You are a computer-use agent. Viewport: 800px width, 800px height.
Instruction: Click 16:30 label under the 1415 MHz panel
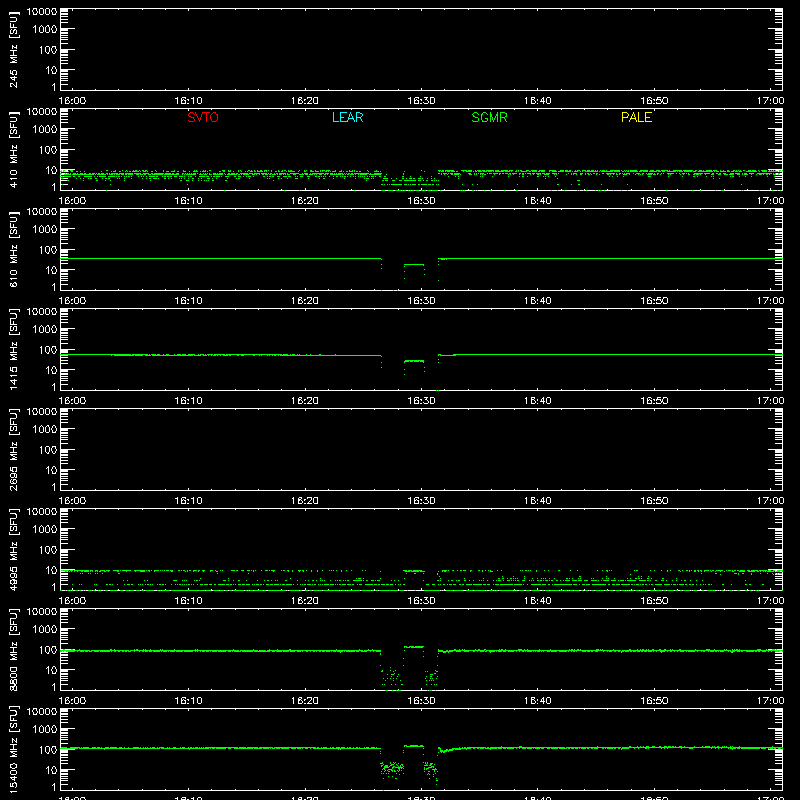click(x=421, y=401)
